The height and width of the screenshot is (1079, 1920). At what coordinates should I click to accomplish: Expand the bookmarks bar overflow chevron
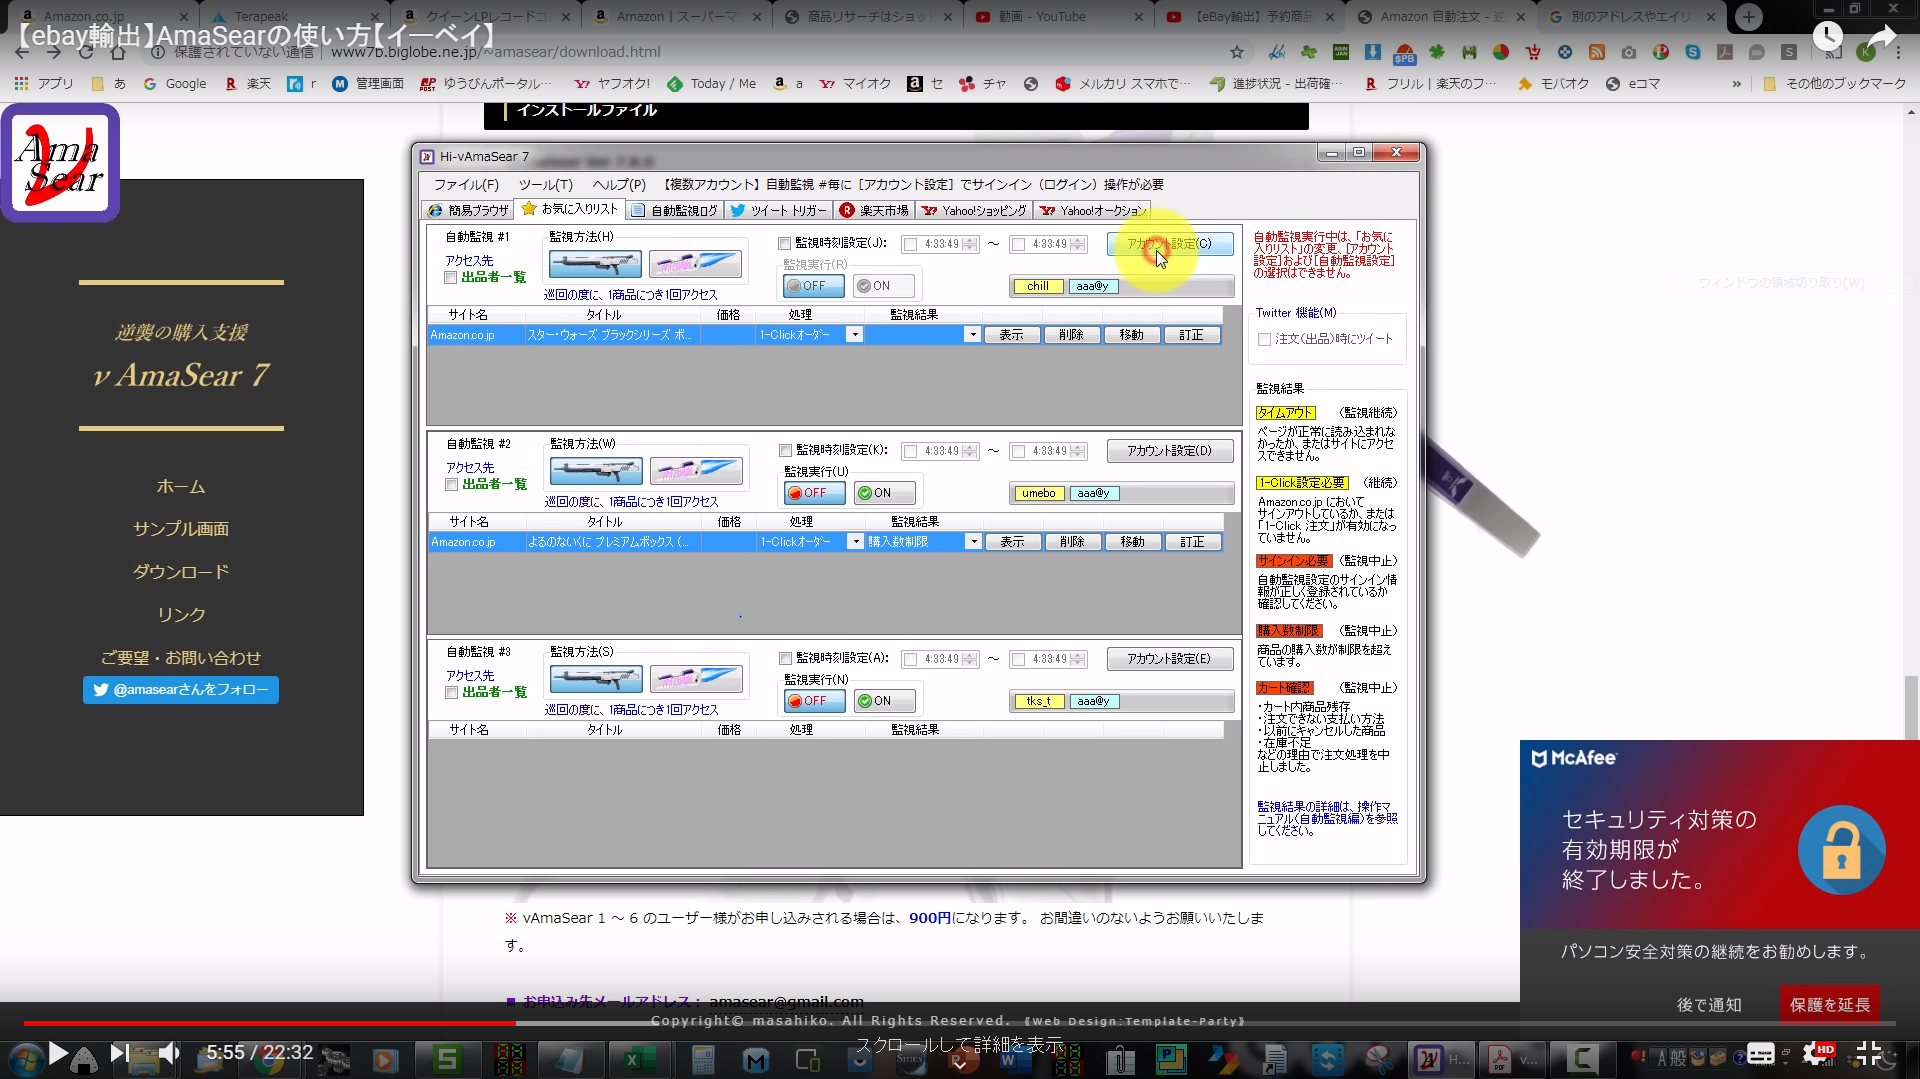click(x=1736, y=84)
